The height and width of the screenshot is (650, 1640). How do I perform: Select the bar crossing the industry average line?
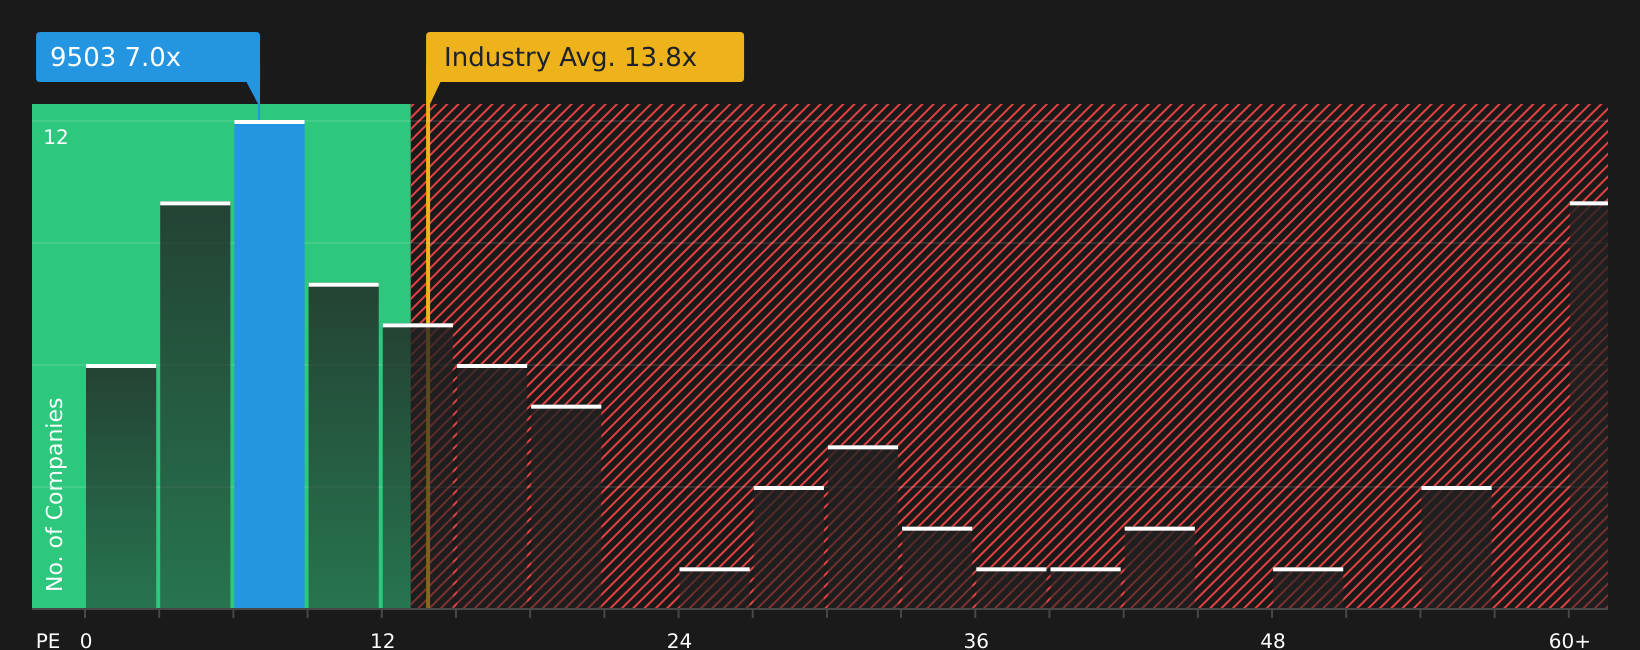(418, 466)
